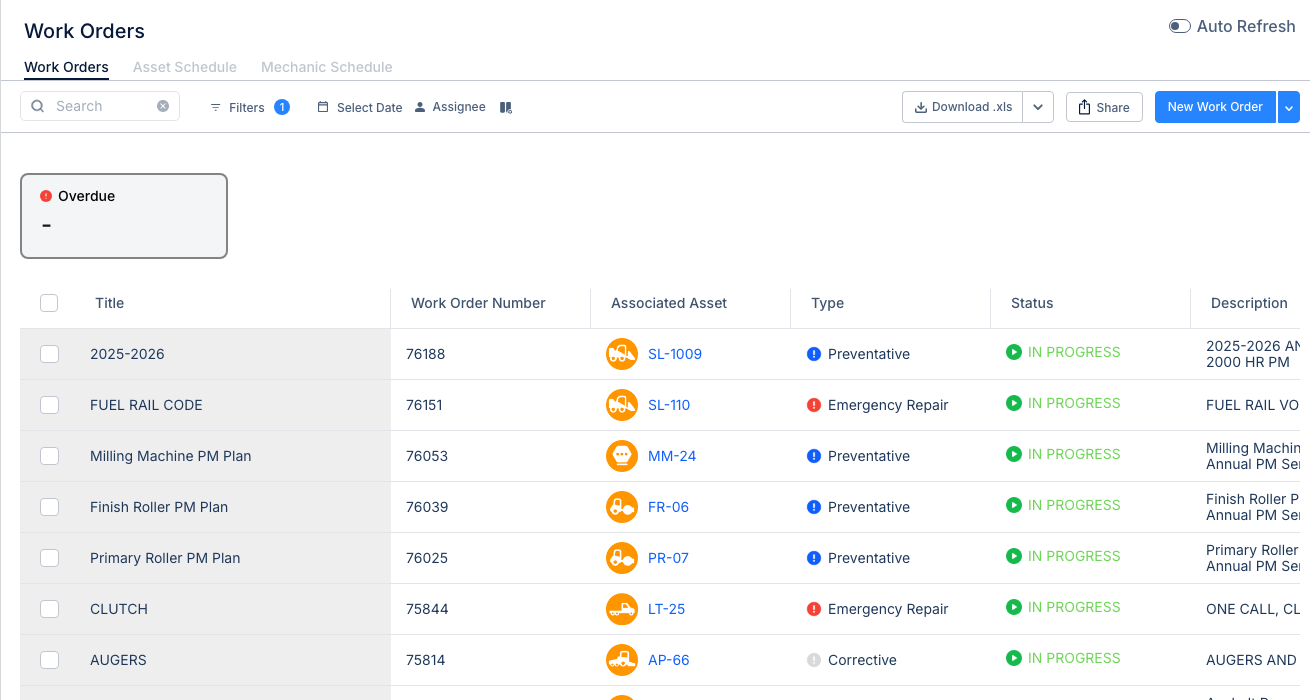Tick the checkbox for FUEL RAIL CODE row
Screen dimensions: 1310x700
[49, 404]
